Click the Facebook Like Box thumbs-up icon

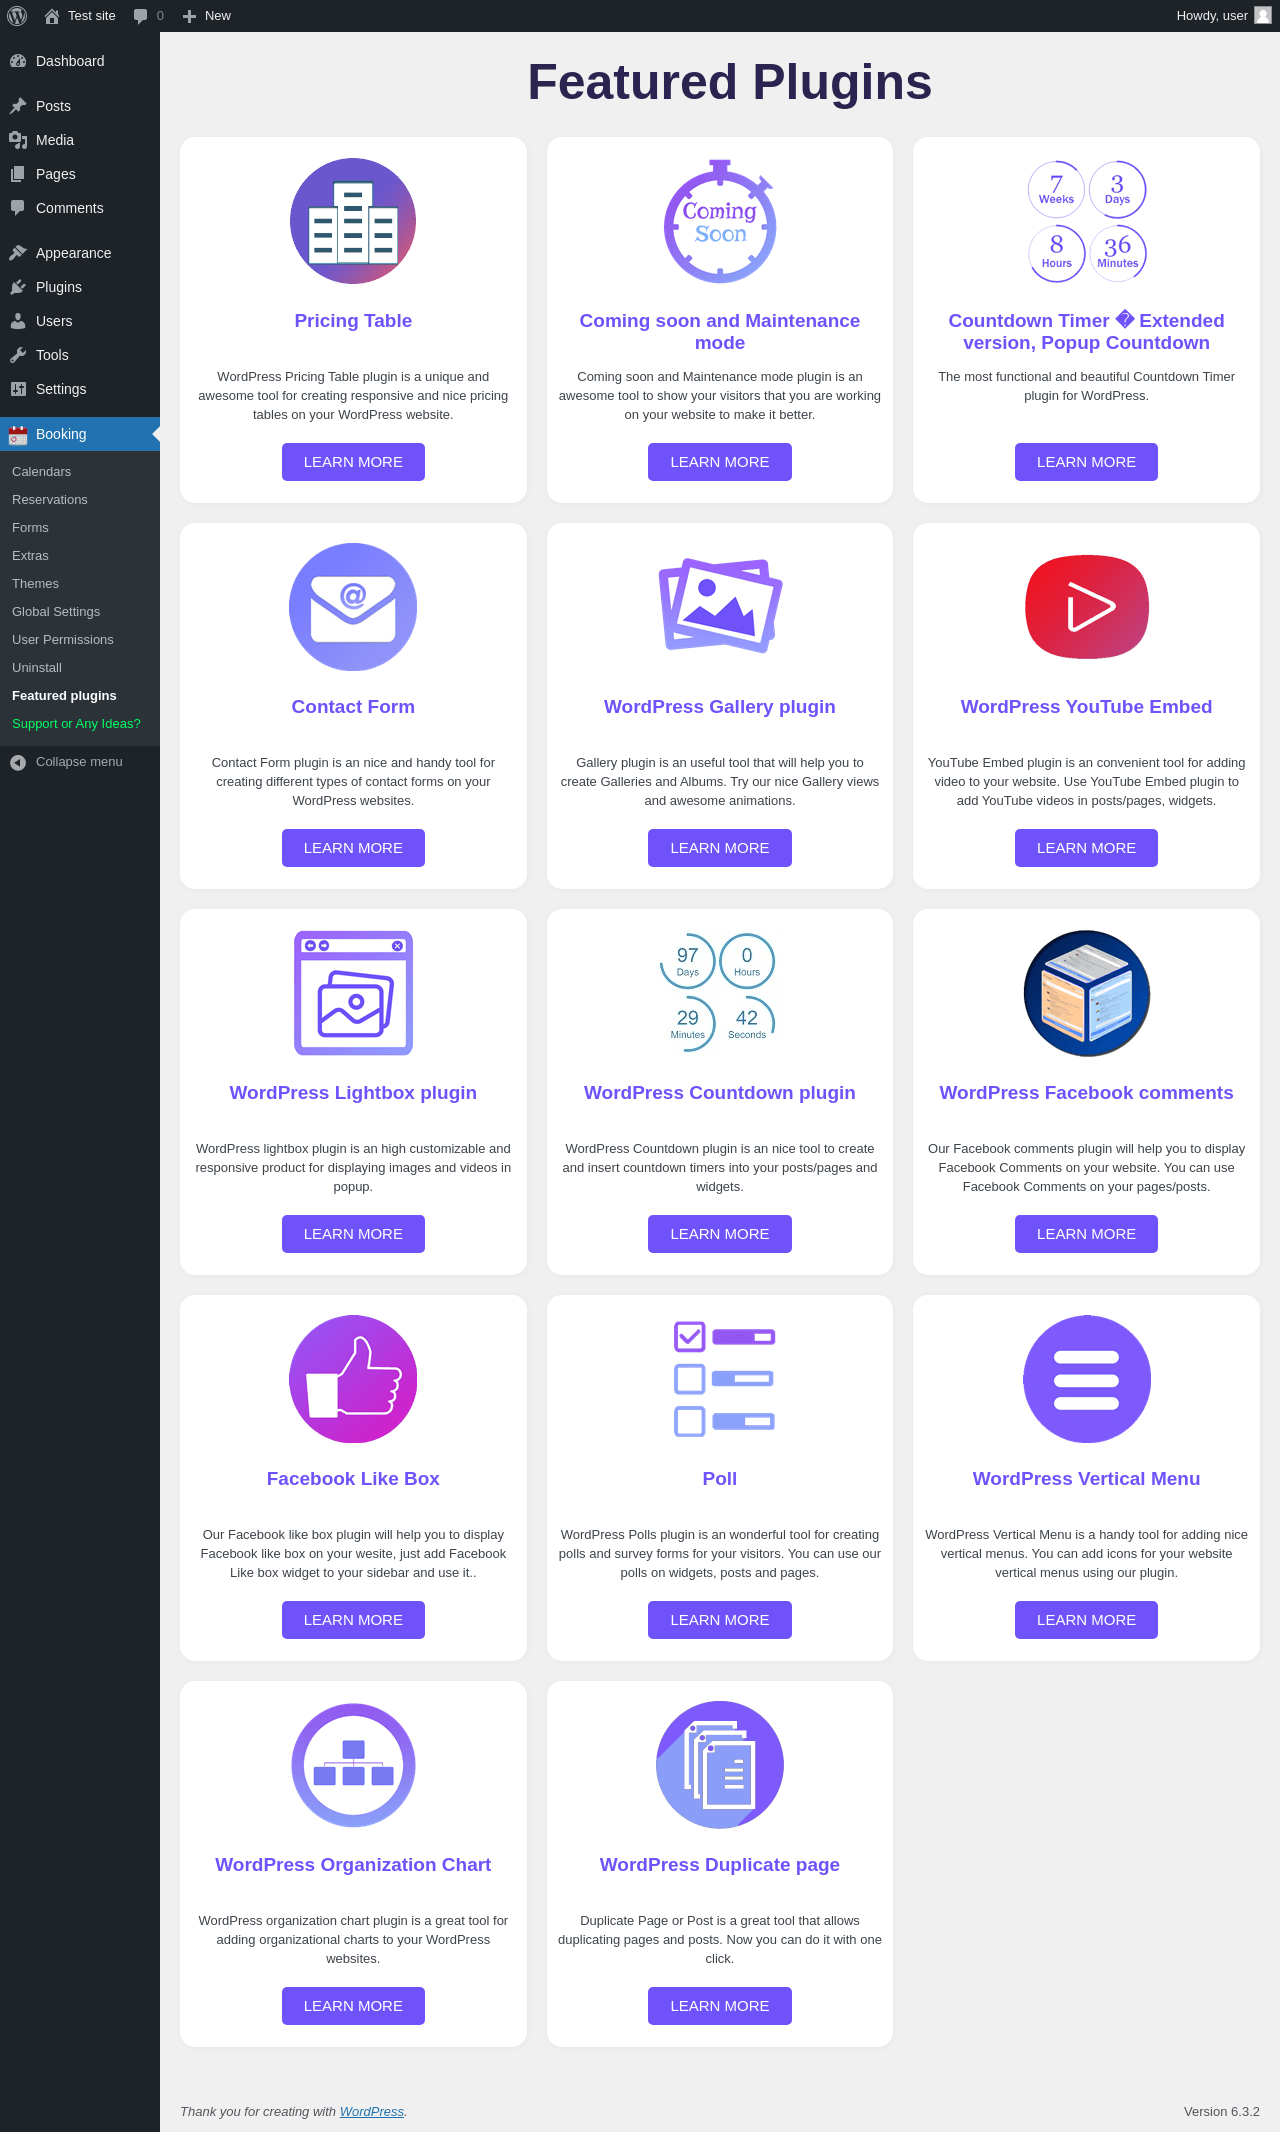[x=353, y=1379]
